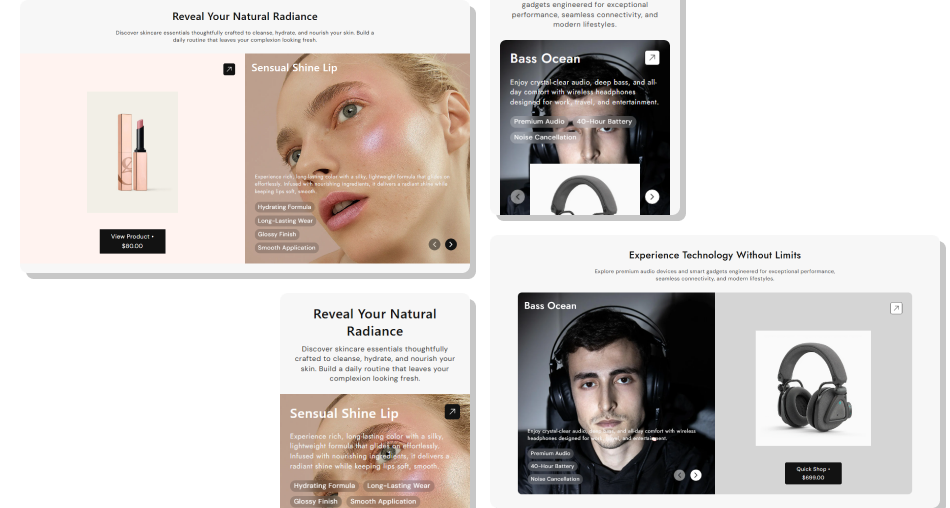Click Sensual Shine Lip title on wide skincare card
Screen dimensions: 950x508
294,68
